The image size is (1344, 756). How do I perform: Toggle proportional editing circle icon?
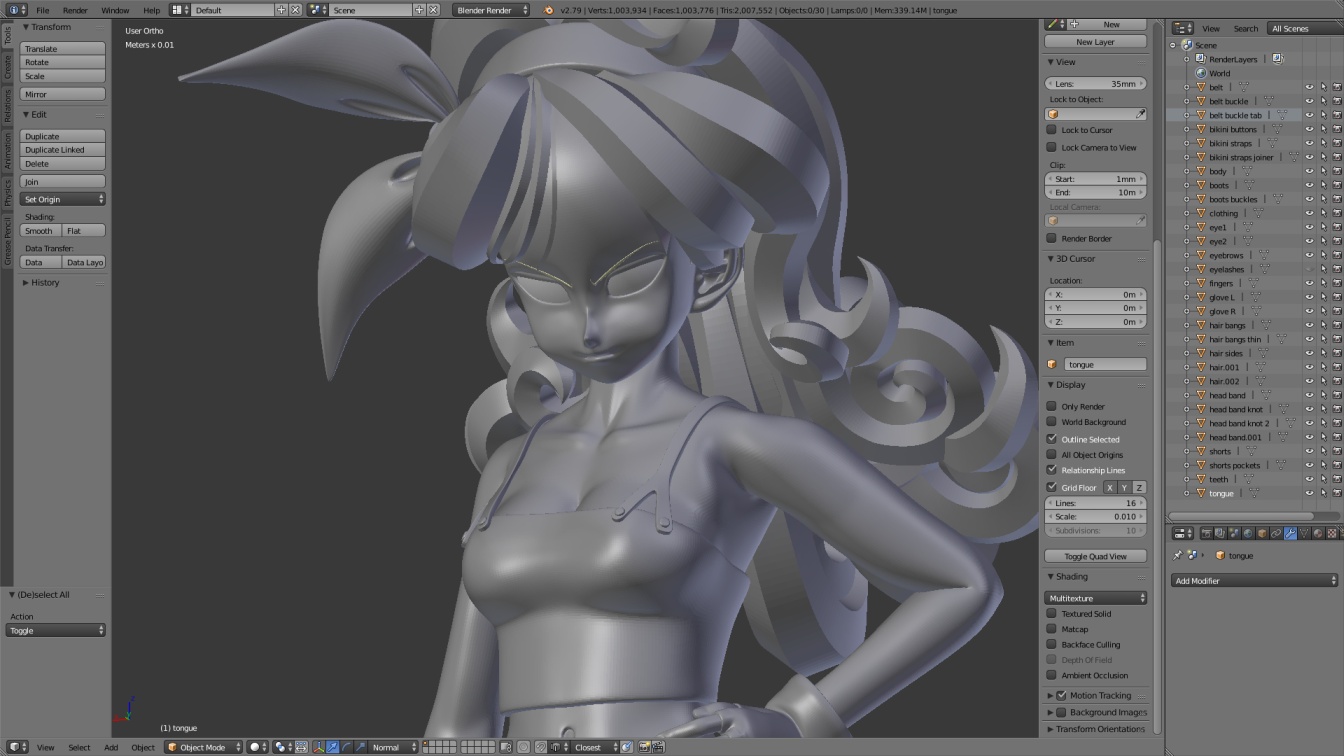[523, 747]
